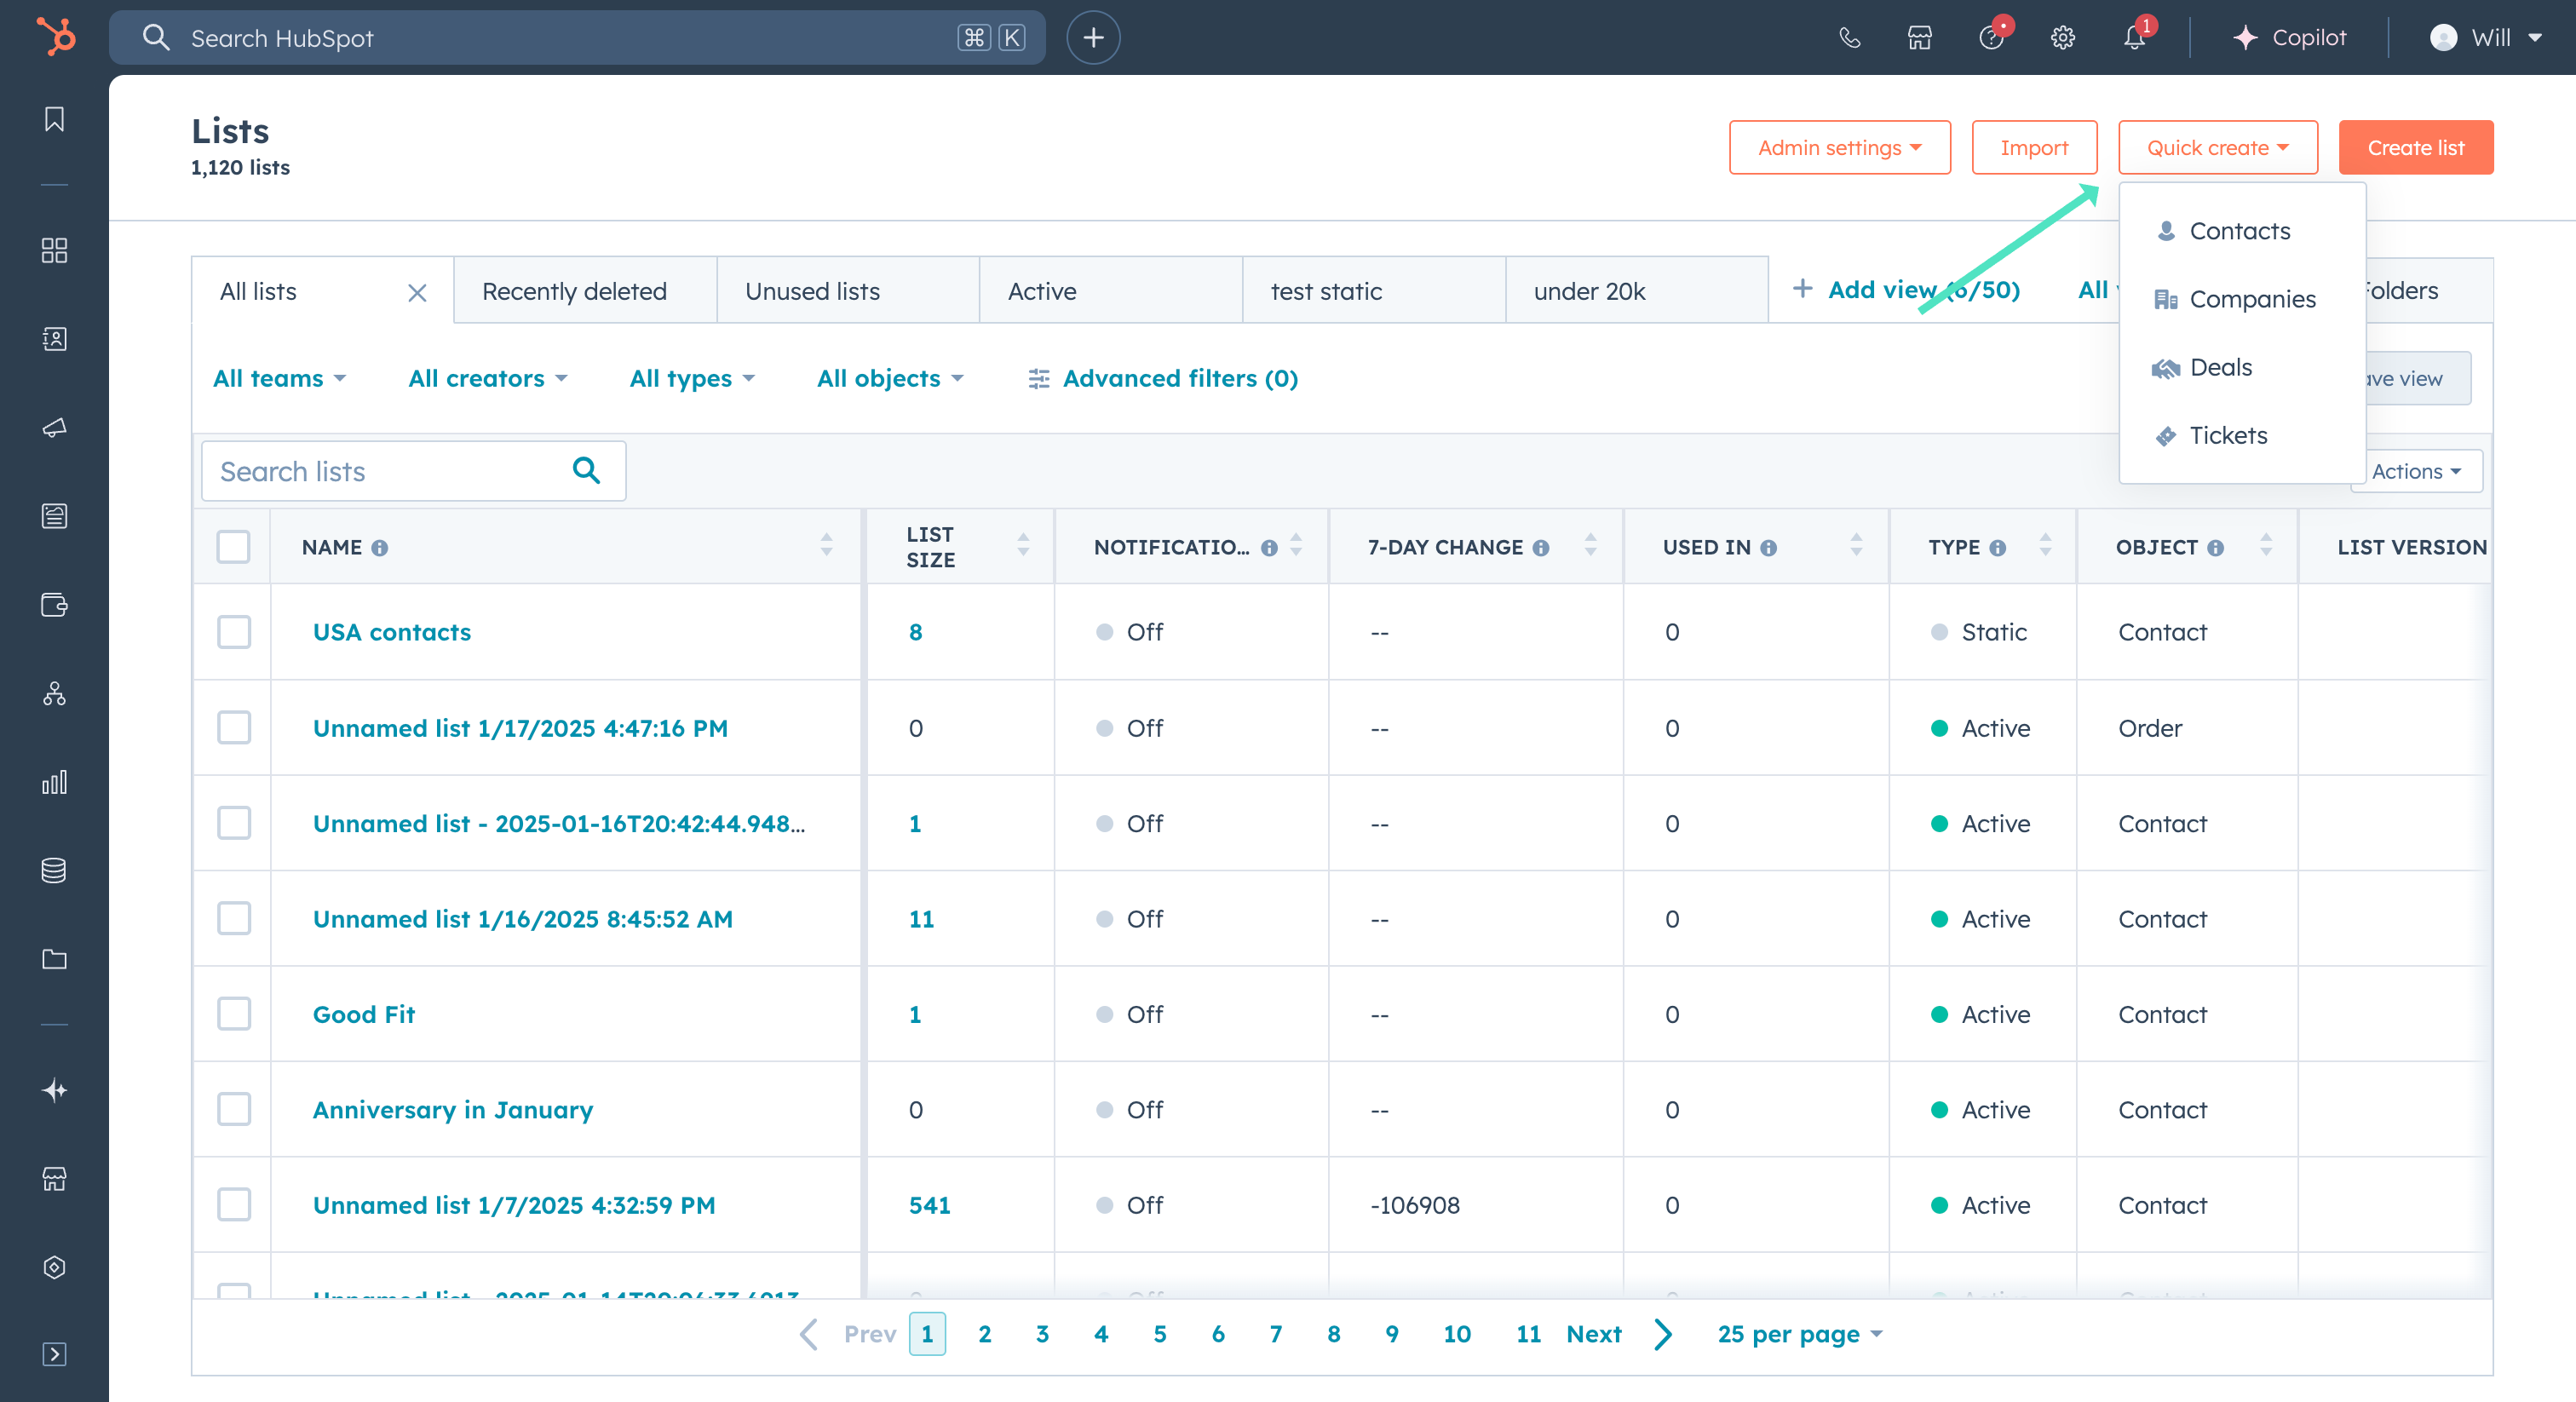This screenshot has height=1402, width=2576.
Task: Open the Actions dropdown
Action: point(2415,472)
